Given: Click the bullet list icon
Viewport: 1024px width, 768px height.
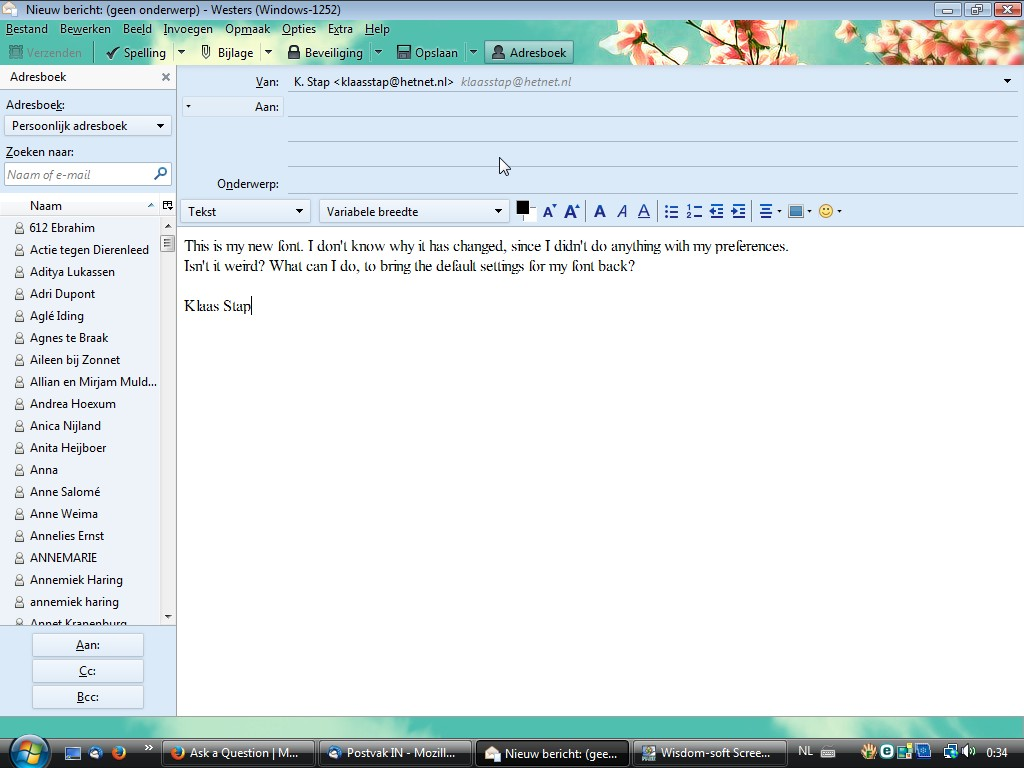Looking at the screenshot, I should click(672, 212).
